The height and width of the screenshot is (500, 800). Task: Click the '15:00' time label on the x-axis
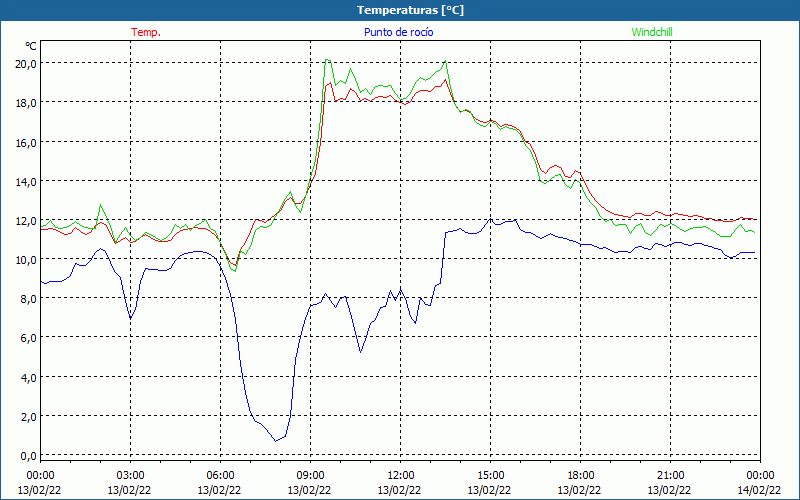(490, 476)
